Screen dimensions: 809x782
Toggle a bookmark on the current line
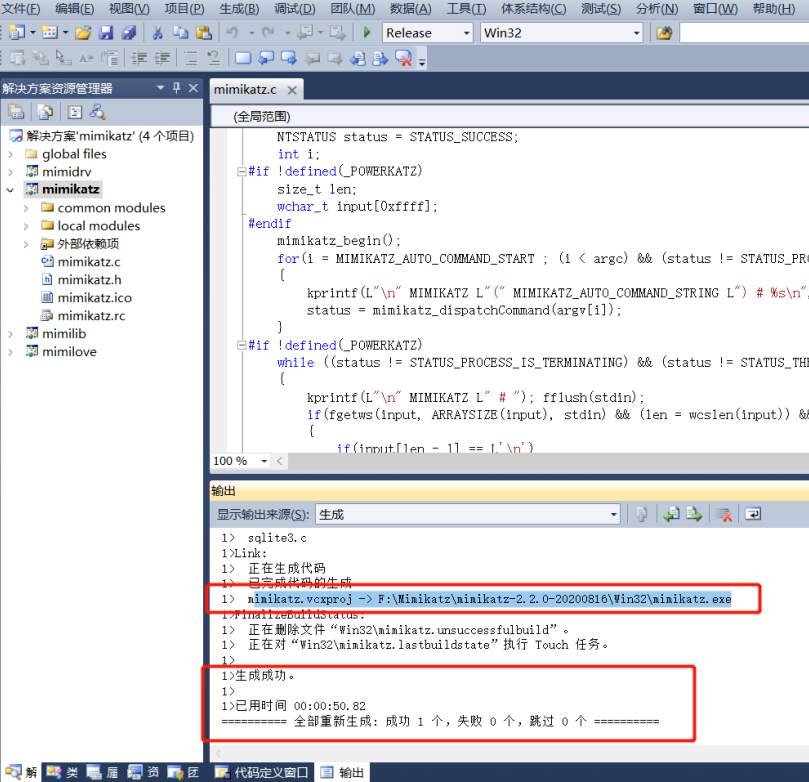(243, 58)
